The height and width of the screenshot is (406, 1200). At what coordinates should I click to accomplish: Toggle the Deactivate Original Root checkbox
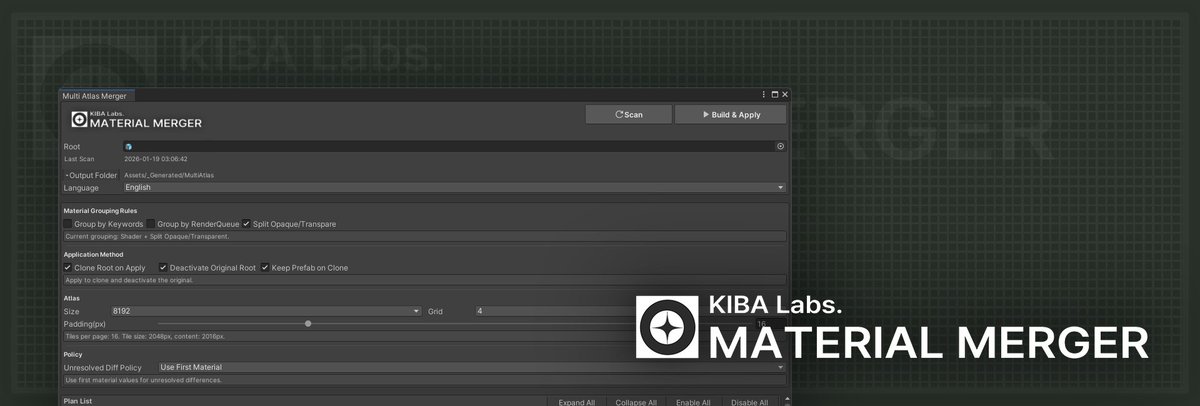pyautogui.click(x=163, y=268)
